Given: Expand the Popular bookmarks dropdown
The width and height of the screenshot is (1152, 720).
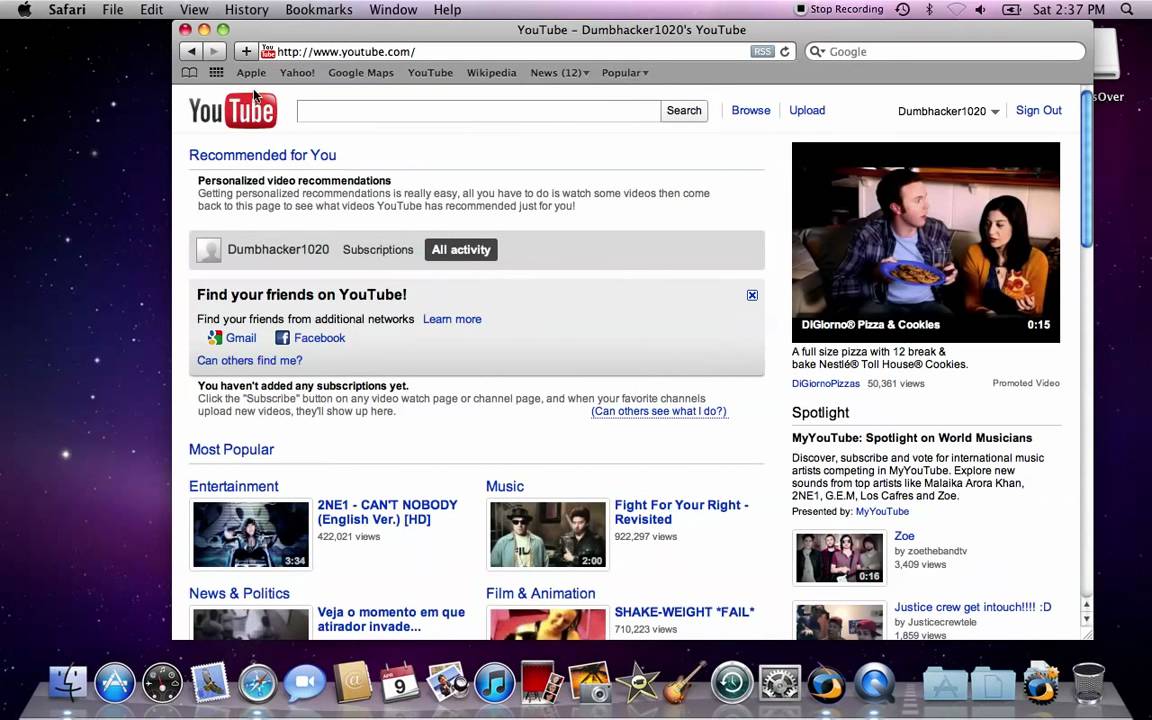Looking at the screenshot, I should coord(624,73).
